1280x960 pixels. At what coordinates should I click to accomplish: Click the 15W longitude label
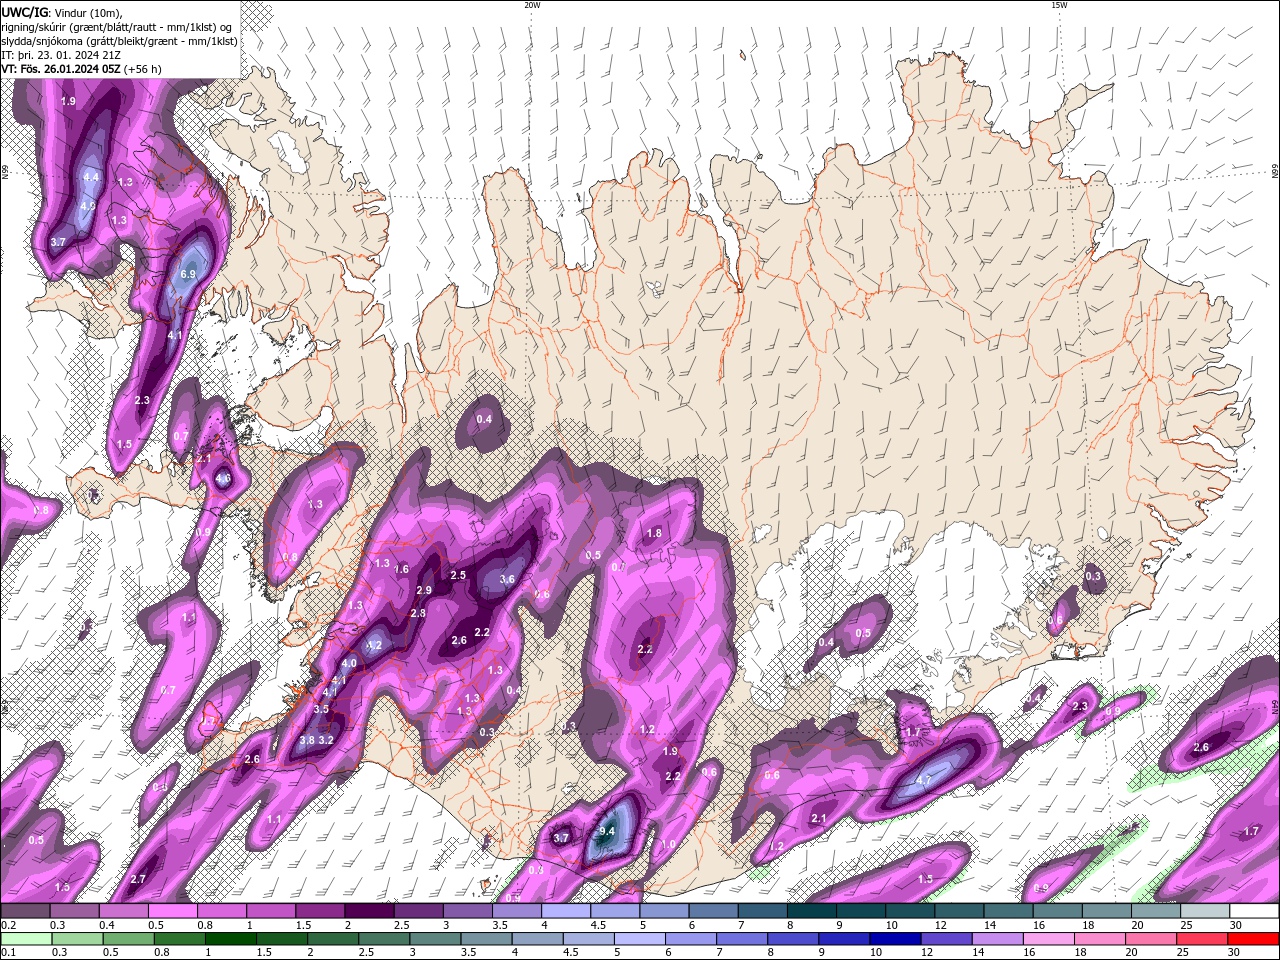[x=1059, y=5]
